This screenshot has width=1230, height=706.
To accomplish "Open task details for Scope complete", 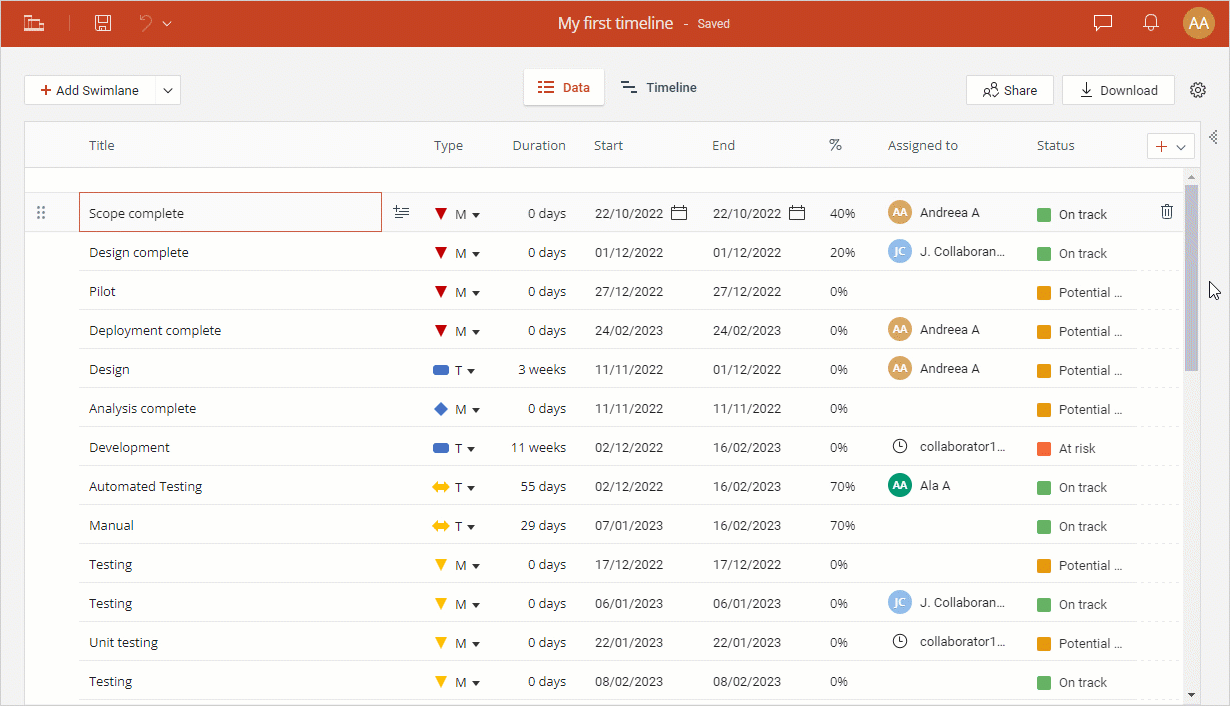I will (401, 212).
